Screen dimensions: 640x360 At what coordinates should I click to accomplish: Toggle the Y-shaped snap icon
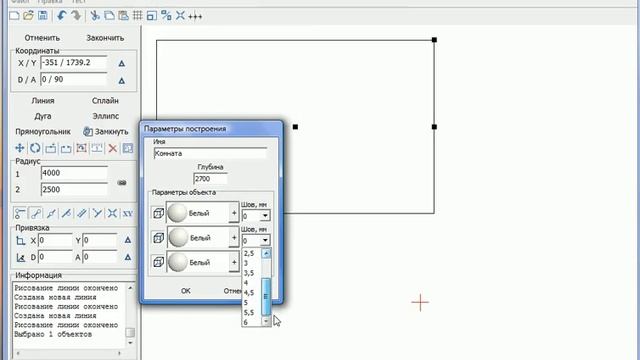point(97,213)
